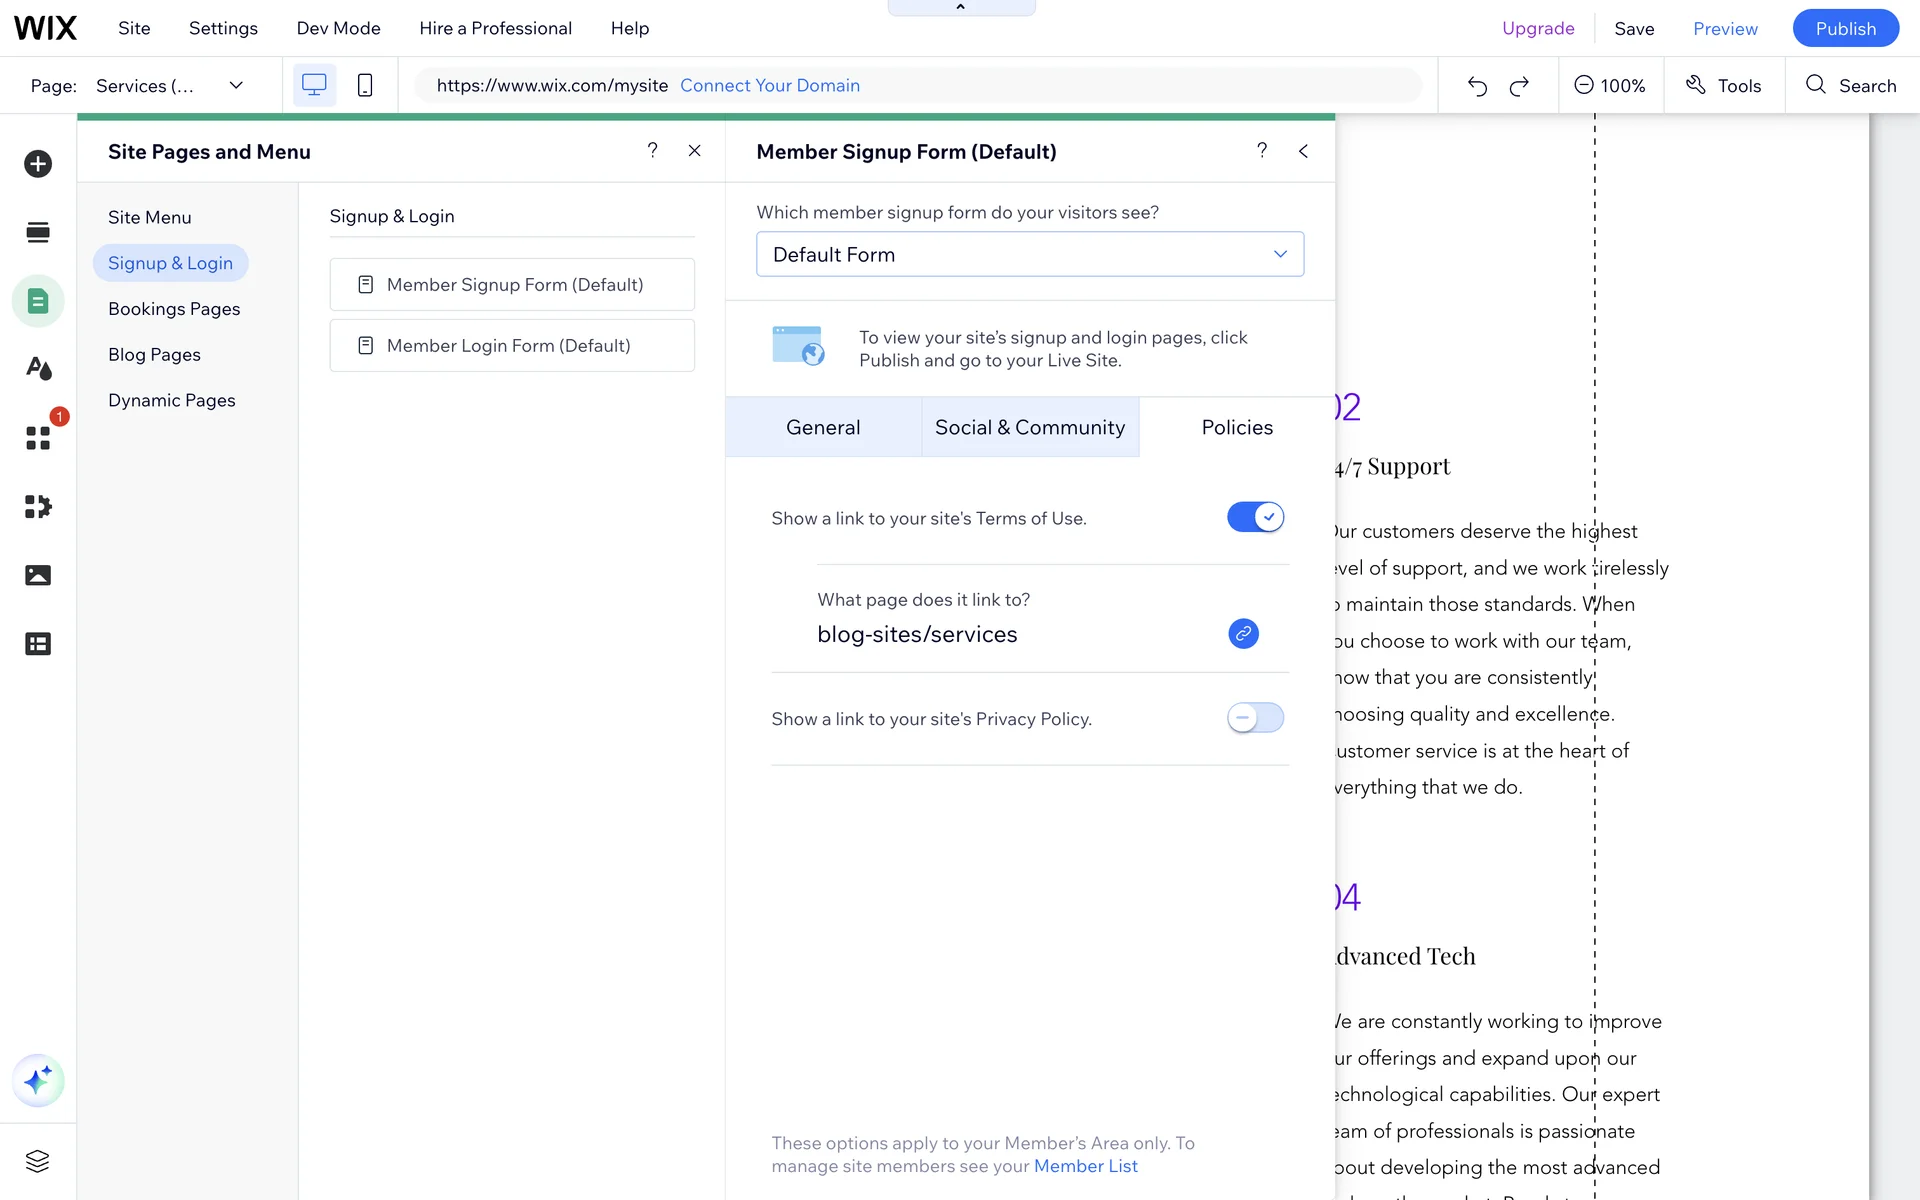Collapse the top bar with the chevron handle

coord(960,8)
